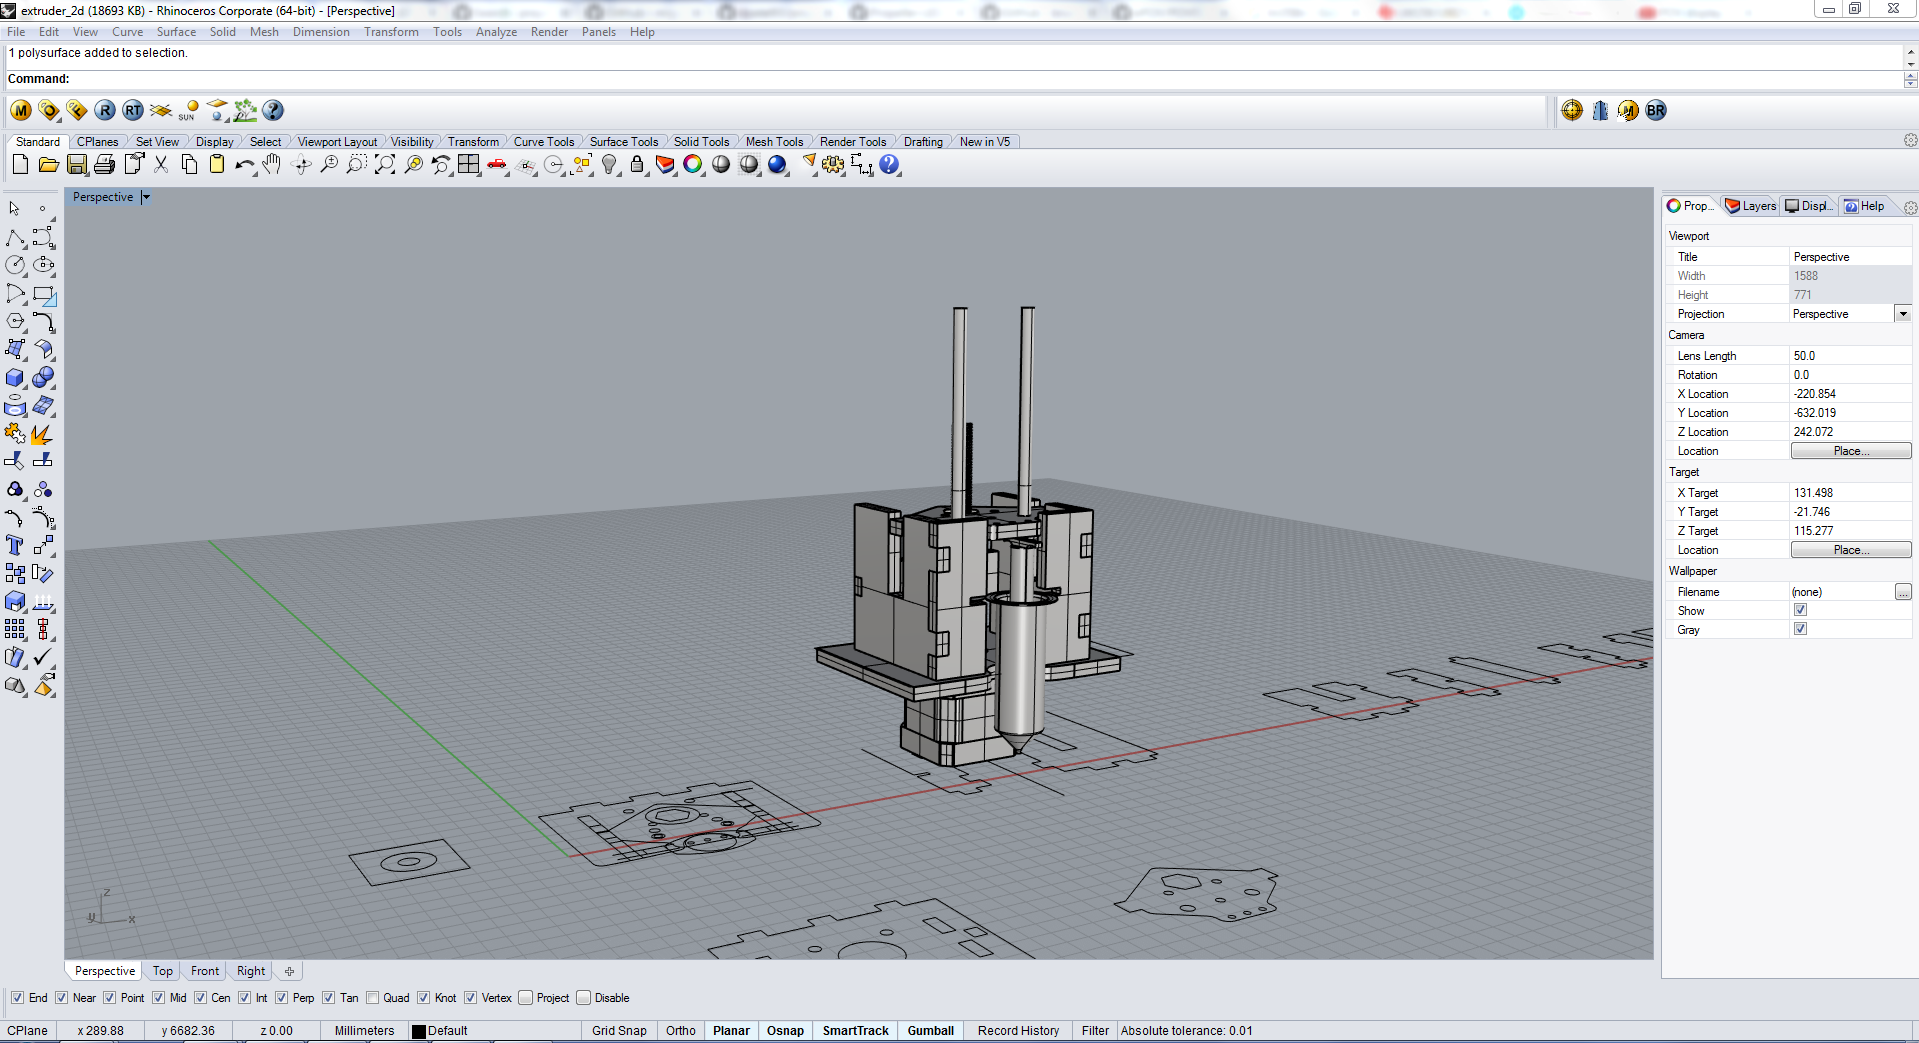Viewport: 1919px width, 1043px height.
Task: Enable the Quad osnap checkbox
Action: click(372, 998)
